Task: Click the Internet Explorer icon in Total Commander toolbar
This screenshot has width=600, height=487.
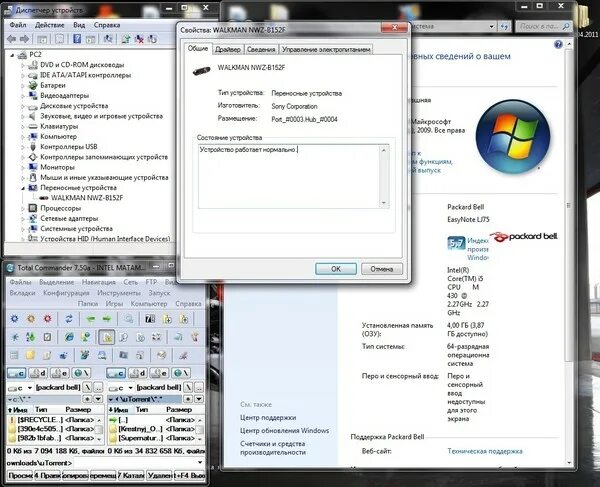Action: [x=69, y=337]
